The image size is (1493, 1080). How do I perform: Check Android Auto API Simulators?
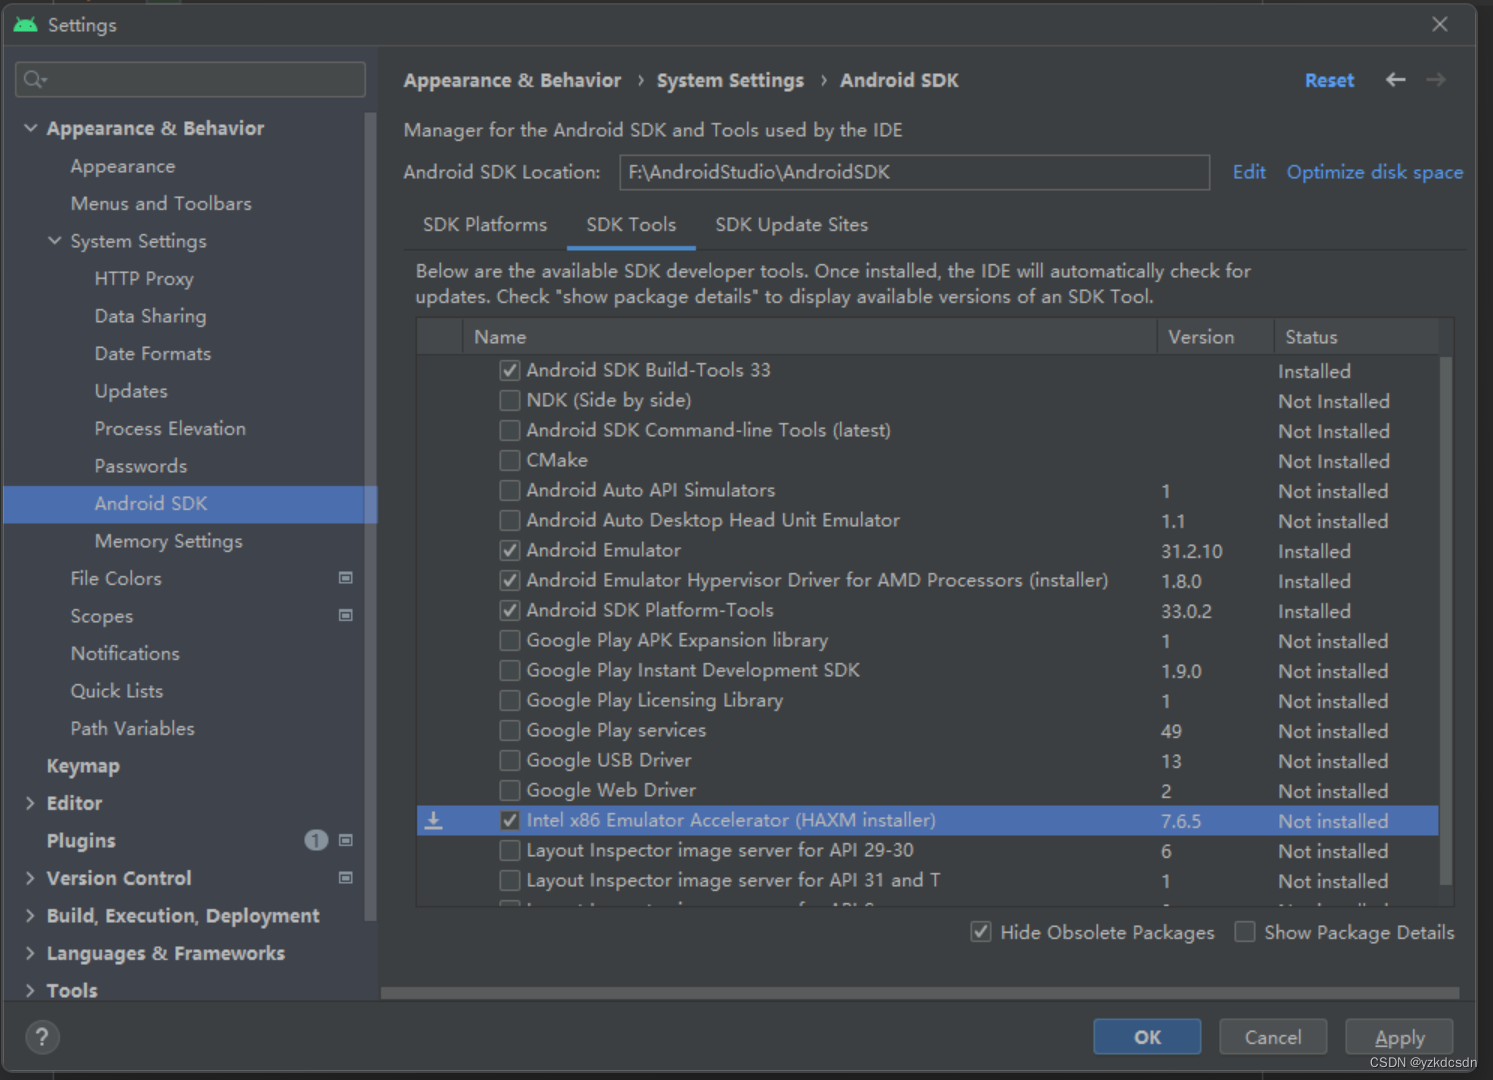[510, 490]
